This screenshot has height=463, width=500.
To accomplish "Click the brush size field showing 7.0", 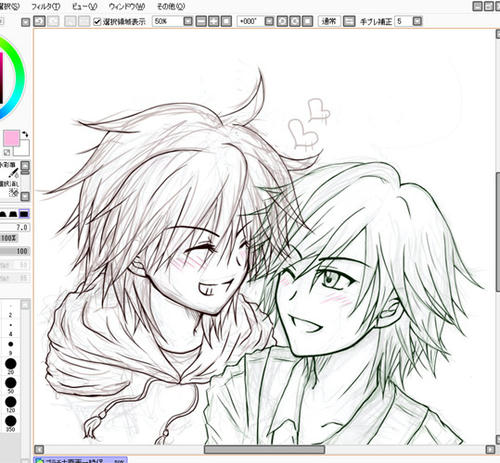I will coord(15,227).
